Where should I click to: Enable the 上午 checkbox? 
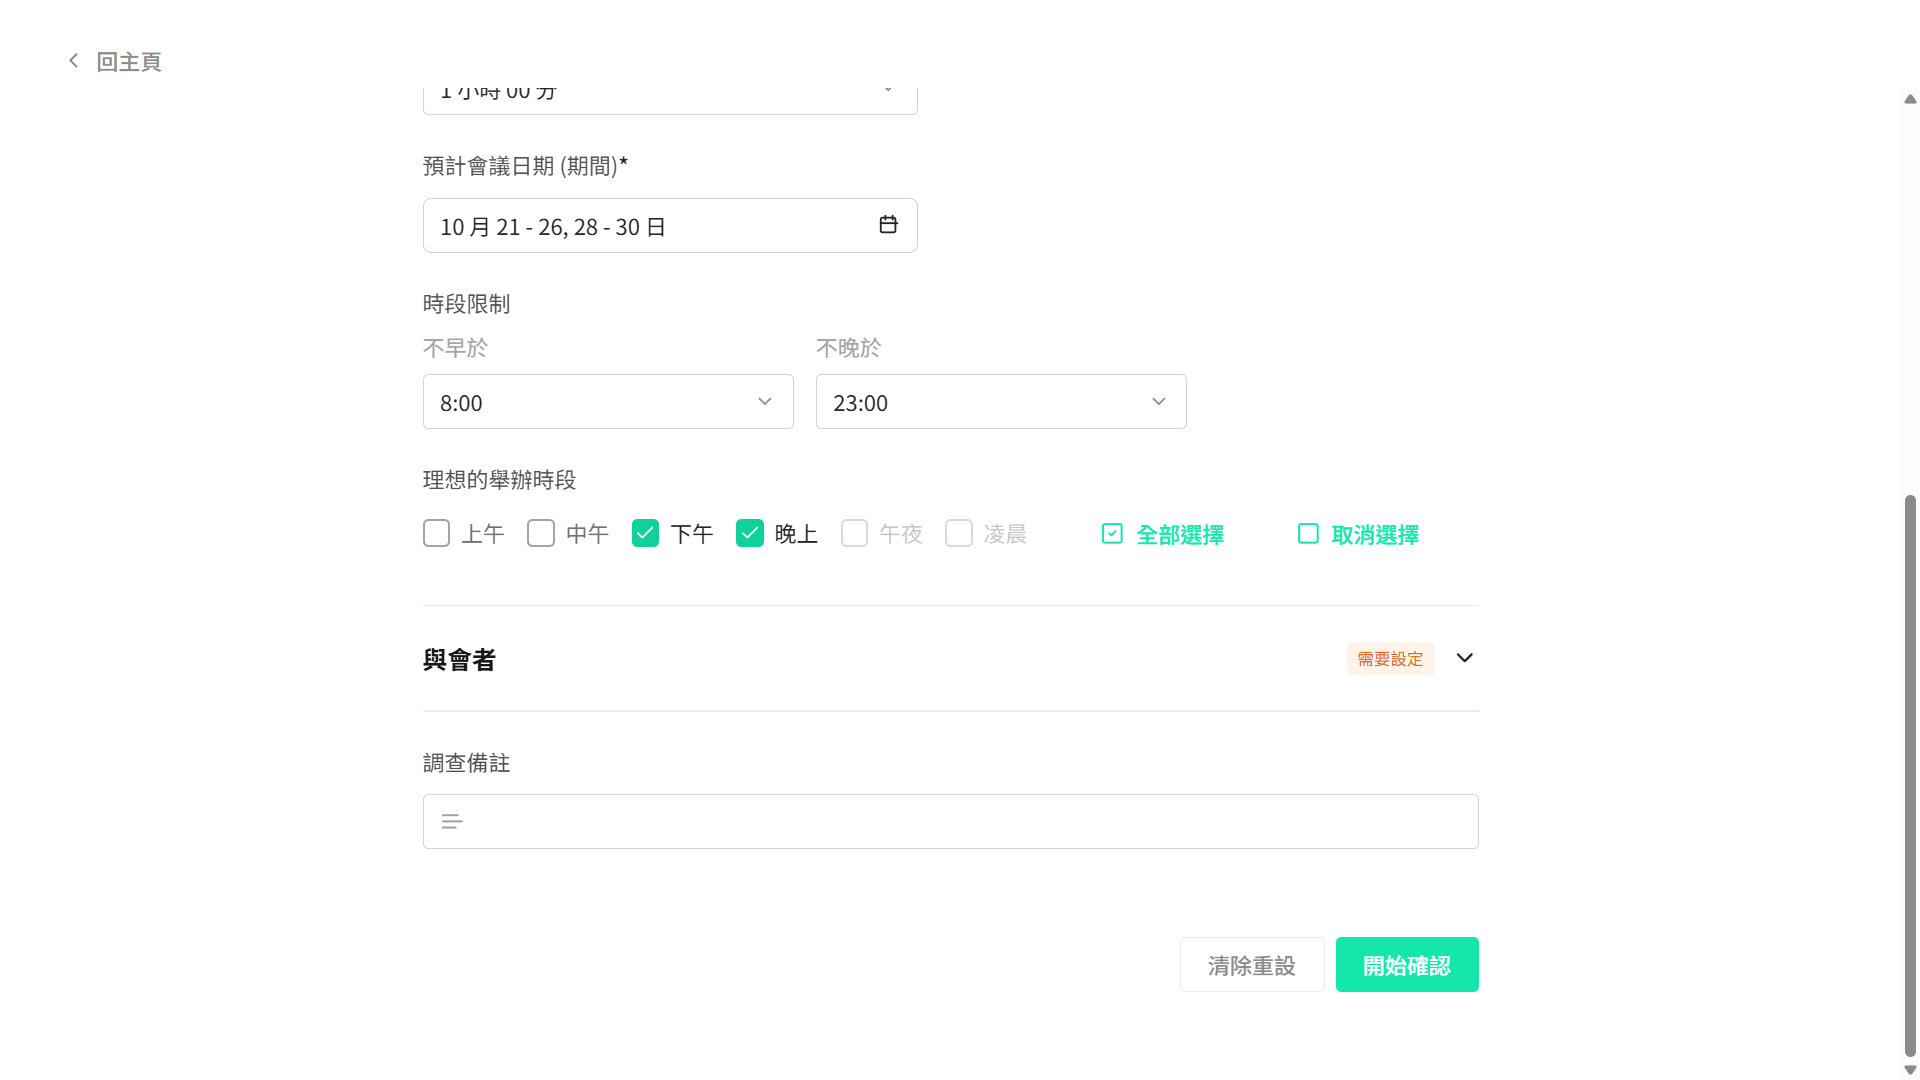tap(436, 533)
